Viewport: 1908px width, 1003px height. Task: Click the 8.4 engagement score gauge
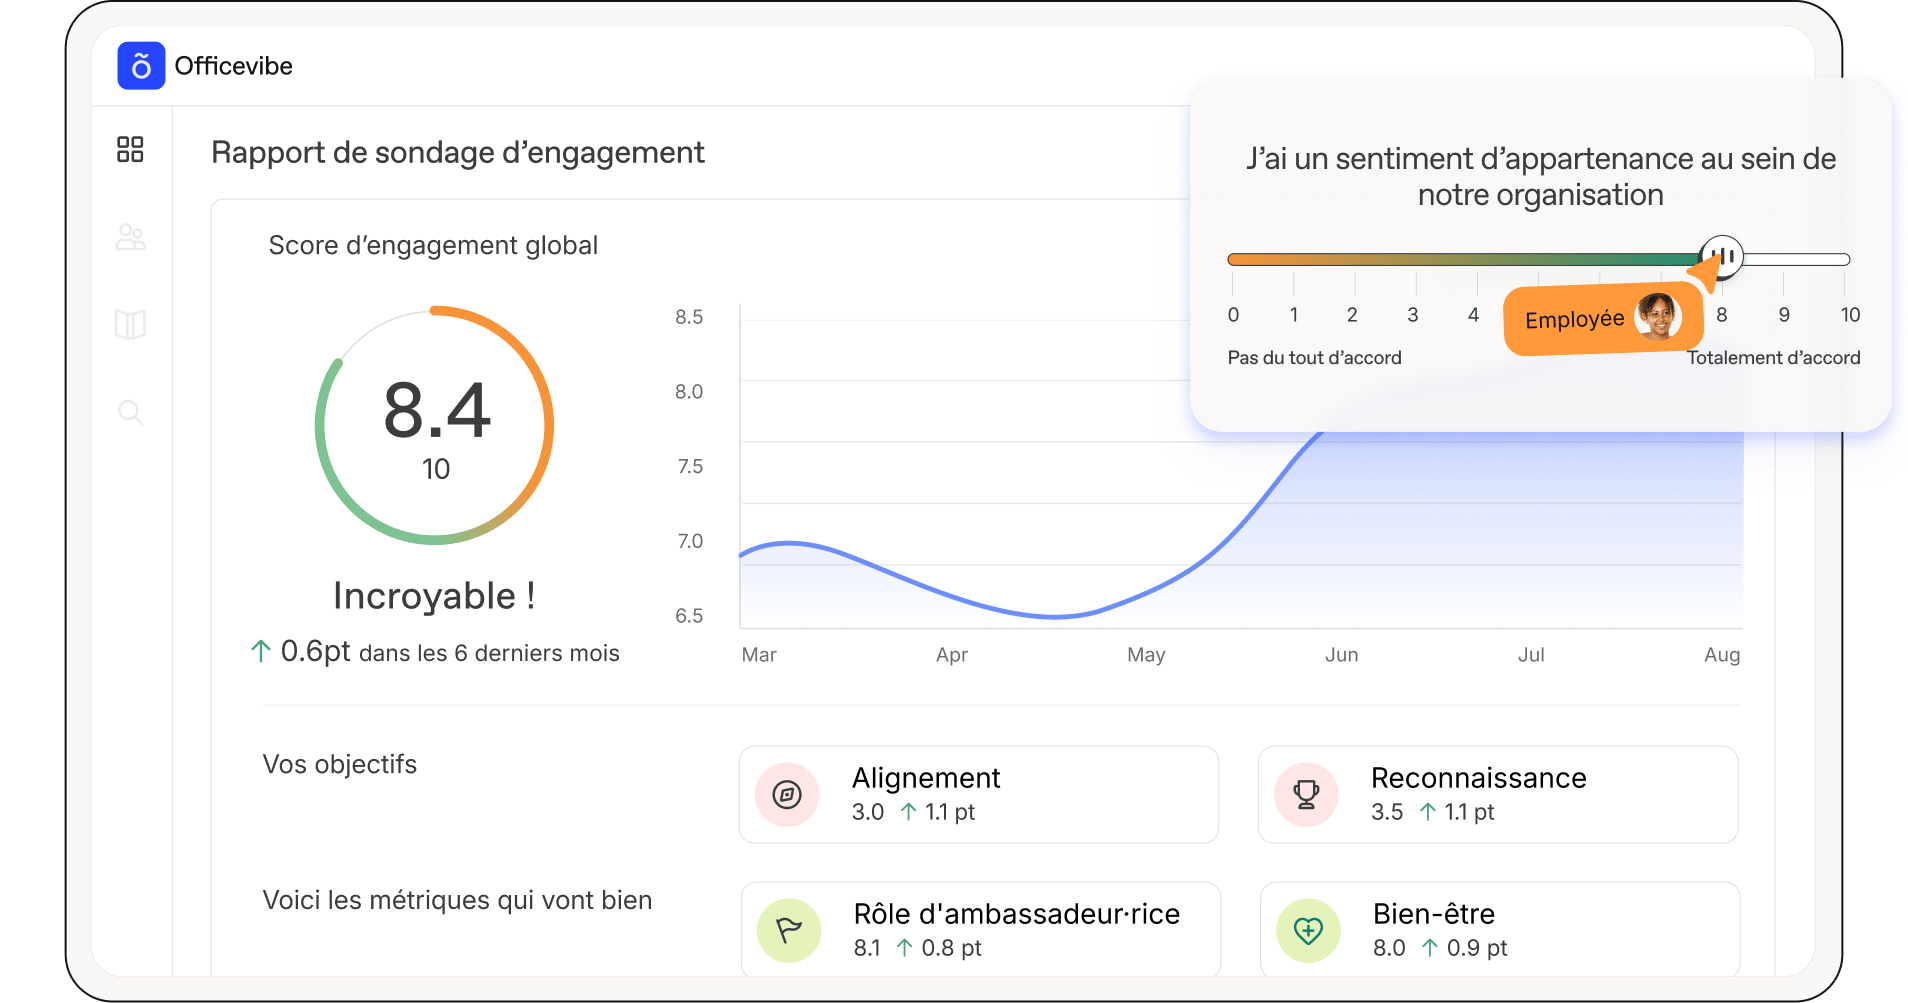click(x=435, y=425)
